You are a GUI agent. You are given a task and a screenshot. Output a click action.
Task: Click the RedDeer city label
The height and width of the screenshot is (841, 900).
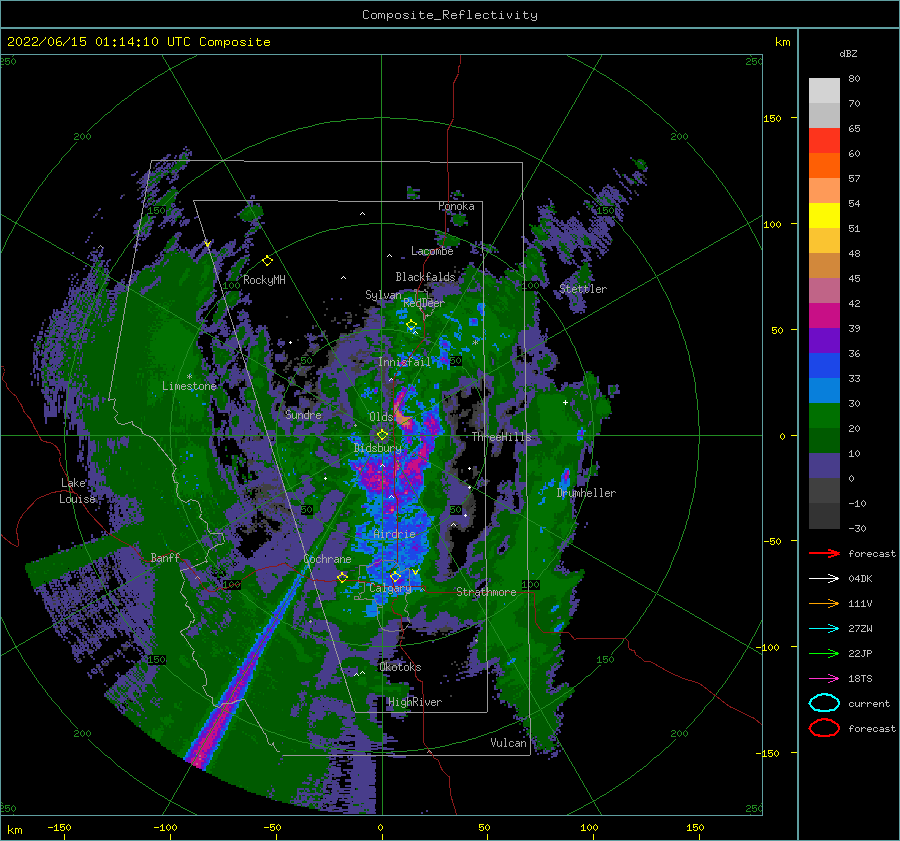click(x=424, y=303)
